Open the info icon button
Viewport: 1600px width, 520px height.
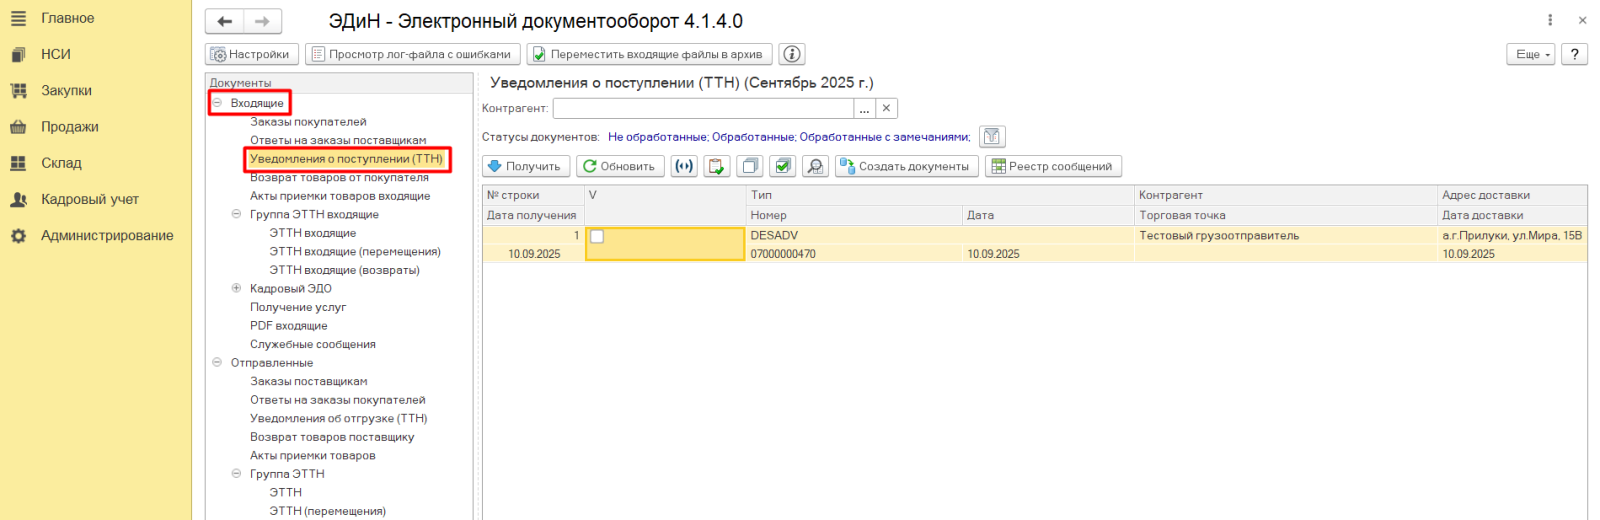[x=792, y=54]
